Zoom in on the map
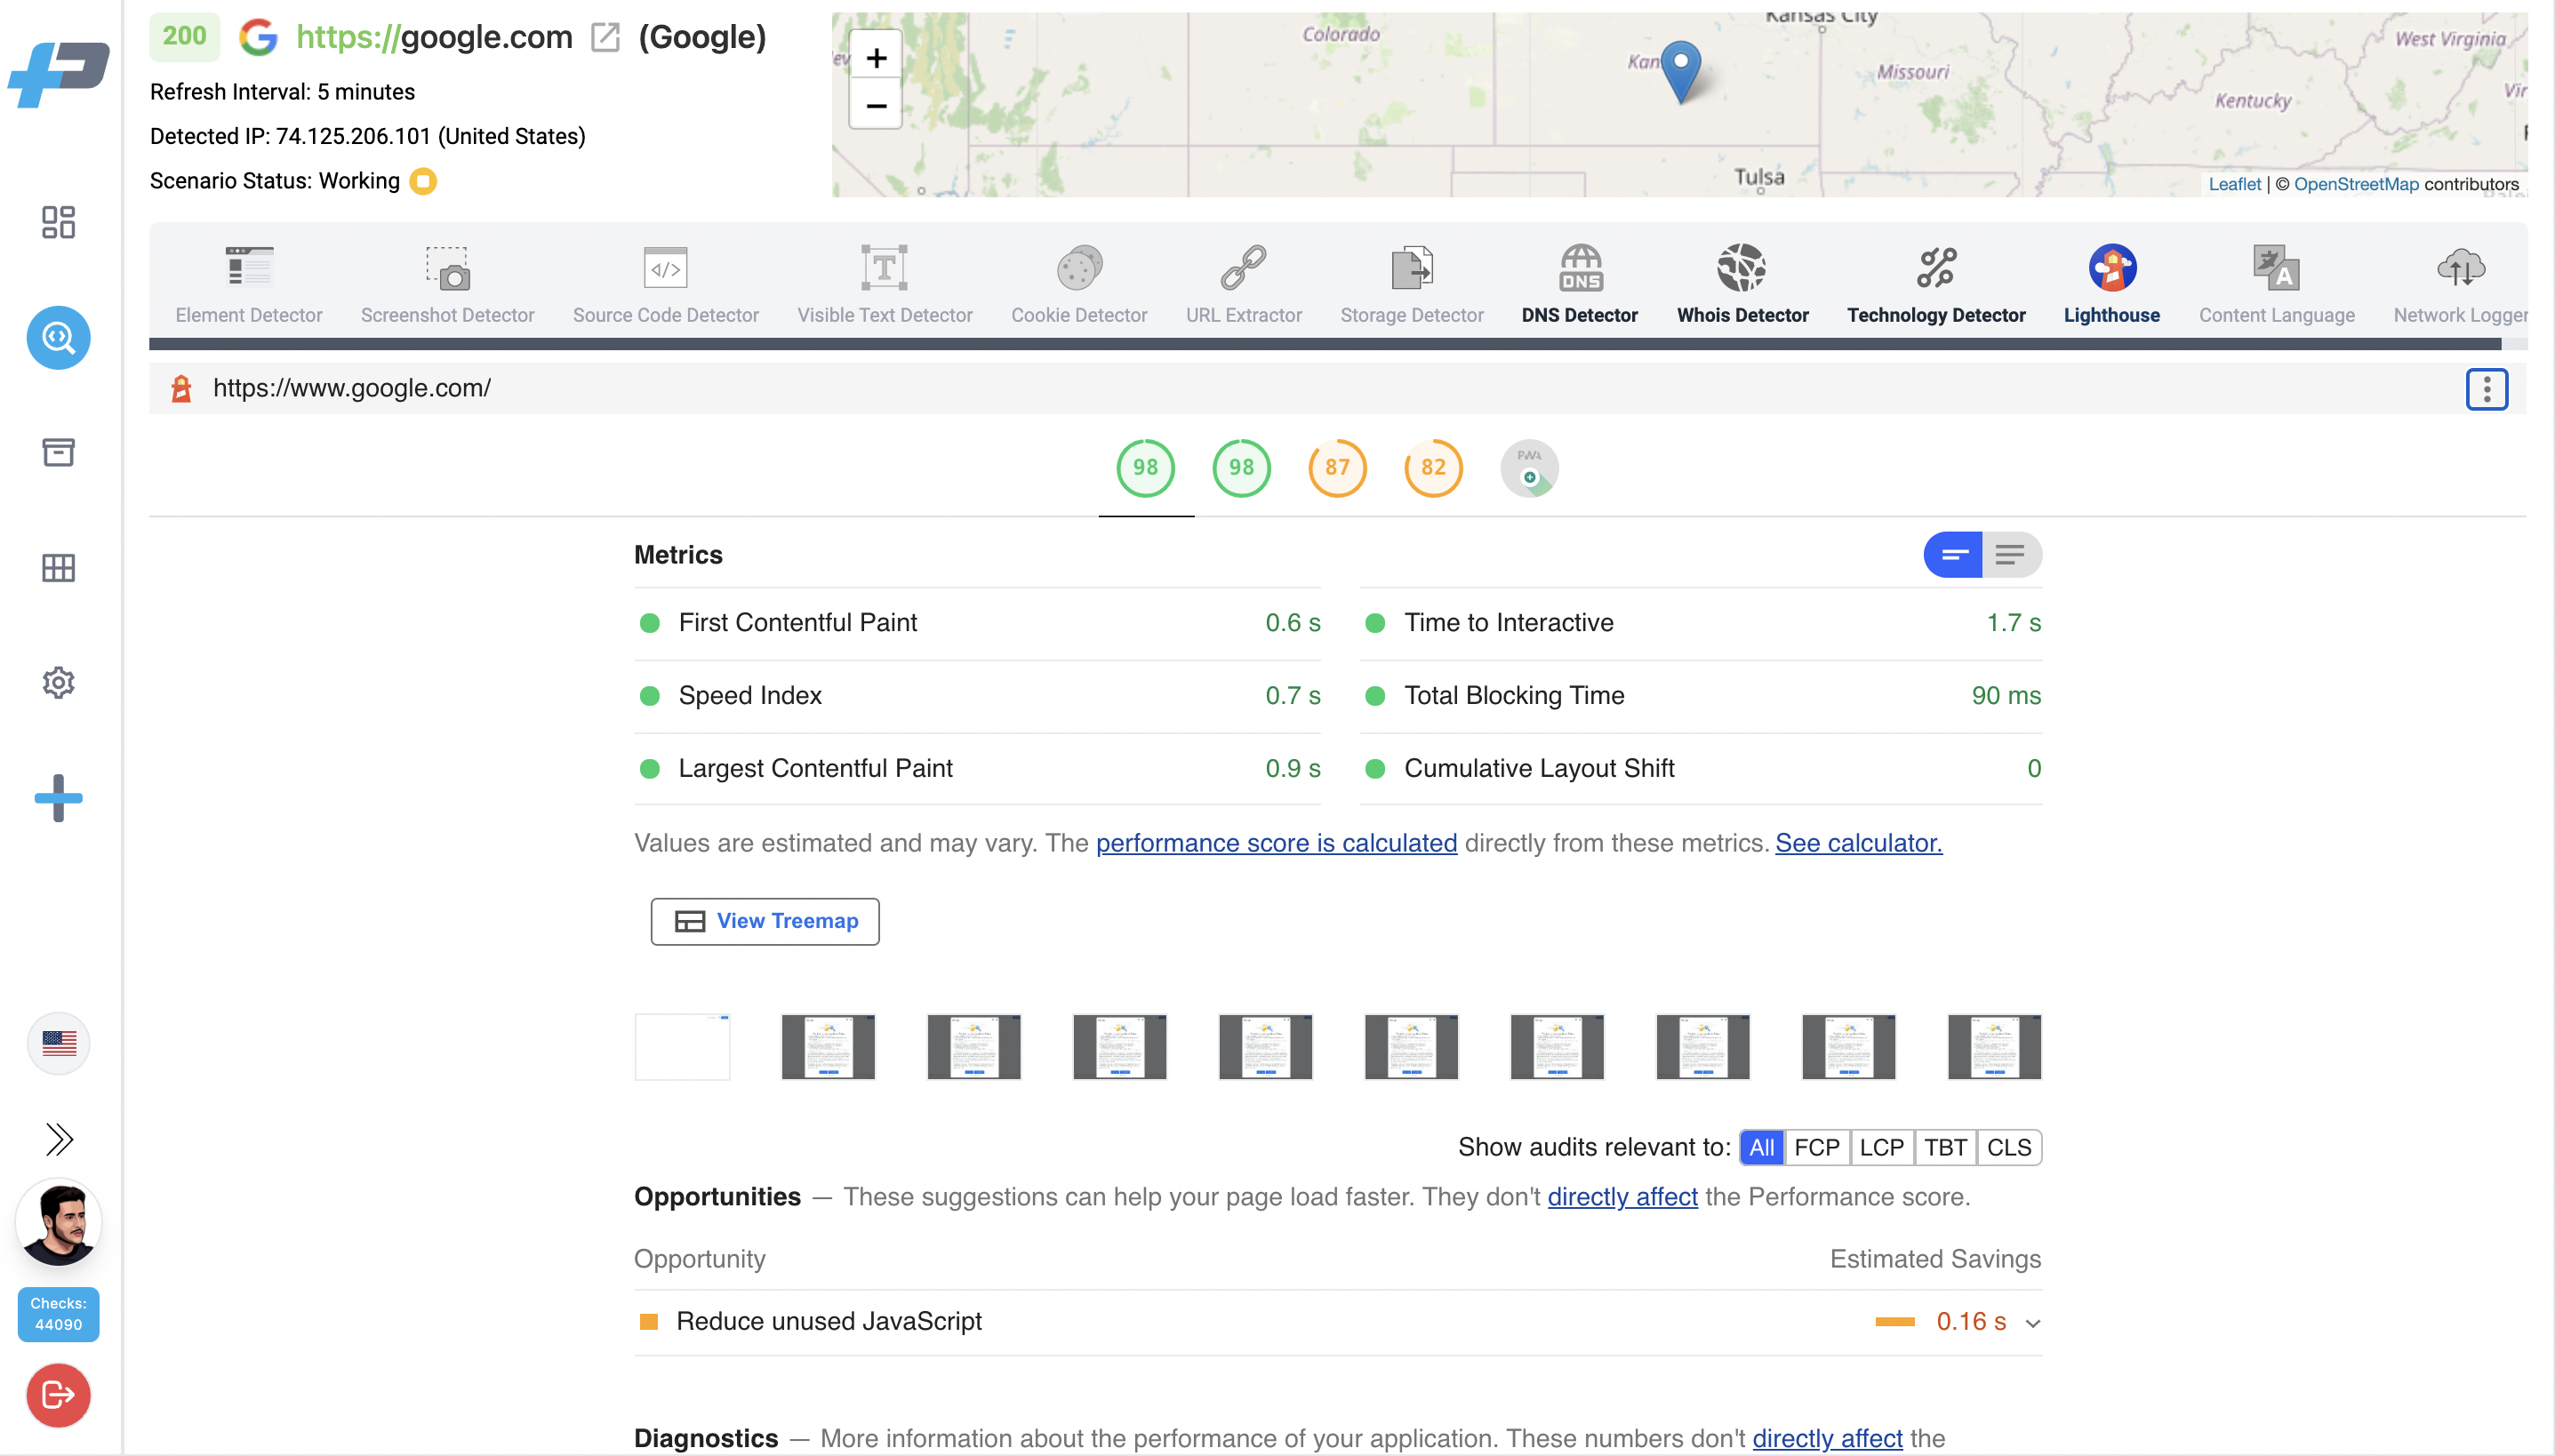Viewport: 2555px width, 1456px height. [x=876, y=58]
